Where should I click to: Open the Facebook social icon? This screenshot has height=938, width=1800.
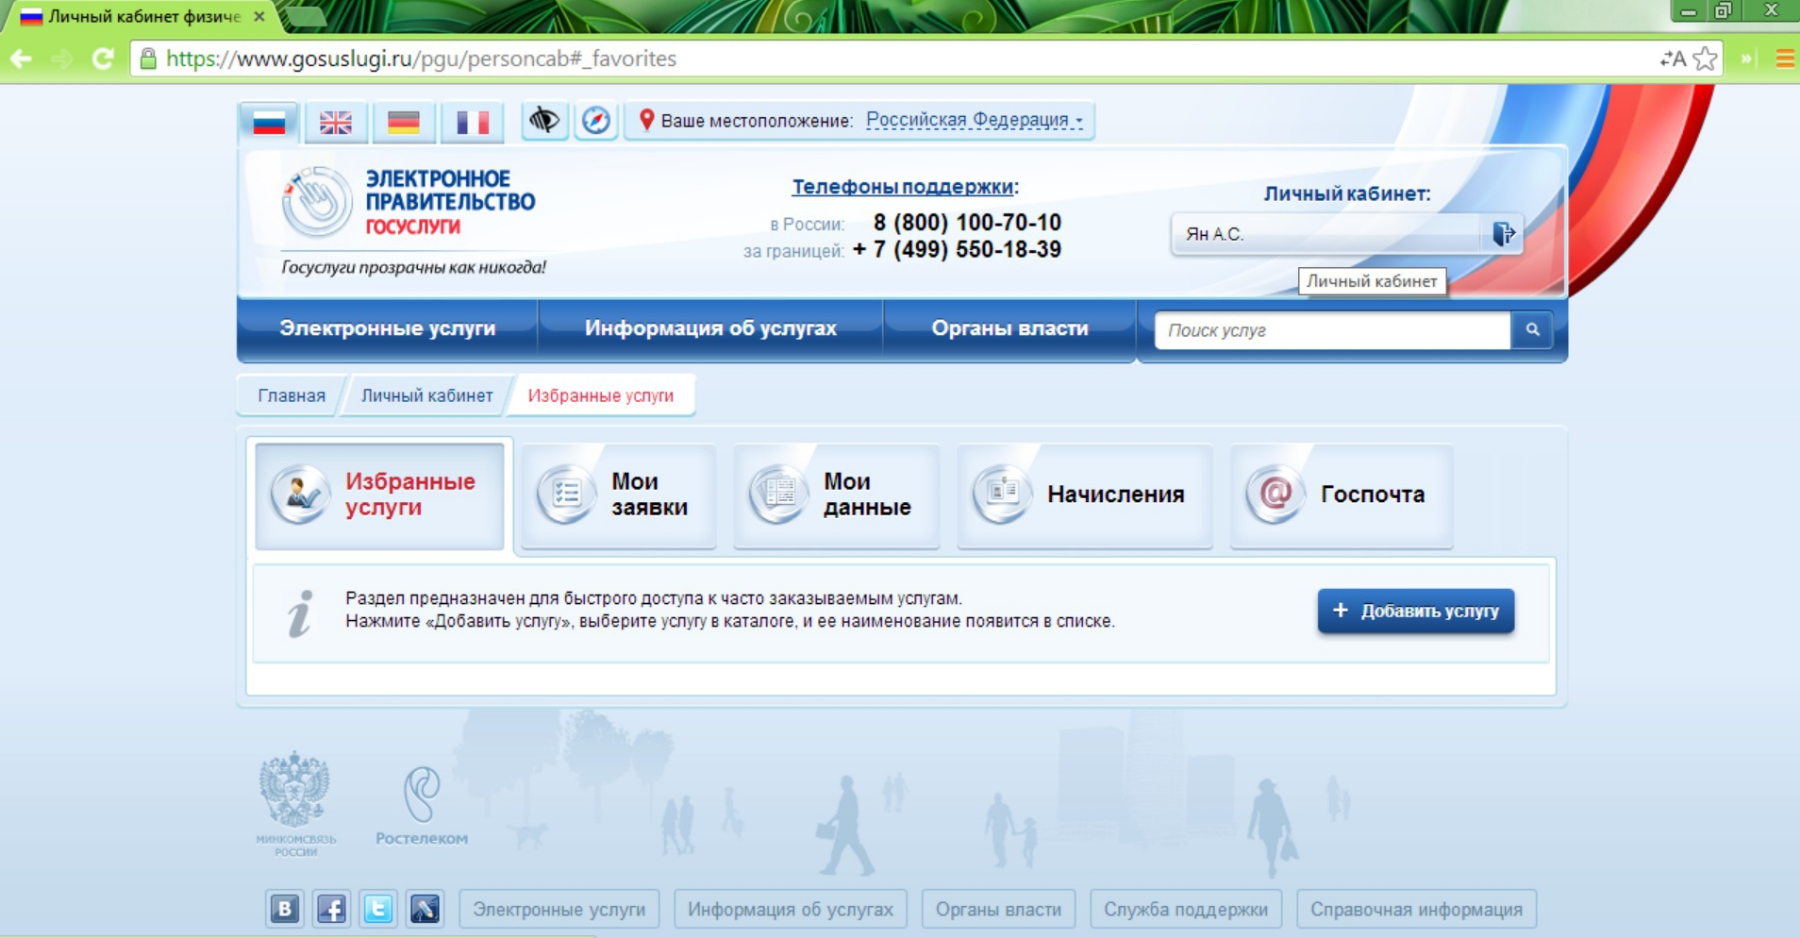pos(331,909)
